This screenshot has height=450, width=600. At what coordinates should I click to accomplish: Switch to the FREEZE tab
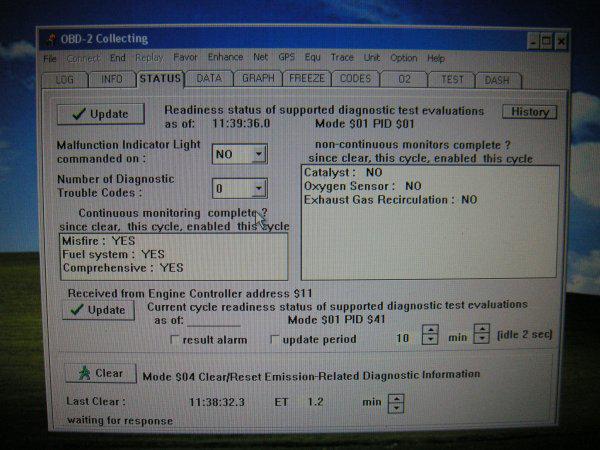307,78
